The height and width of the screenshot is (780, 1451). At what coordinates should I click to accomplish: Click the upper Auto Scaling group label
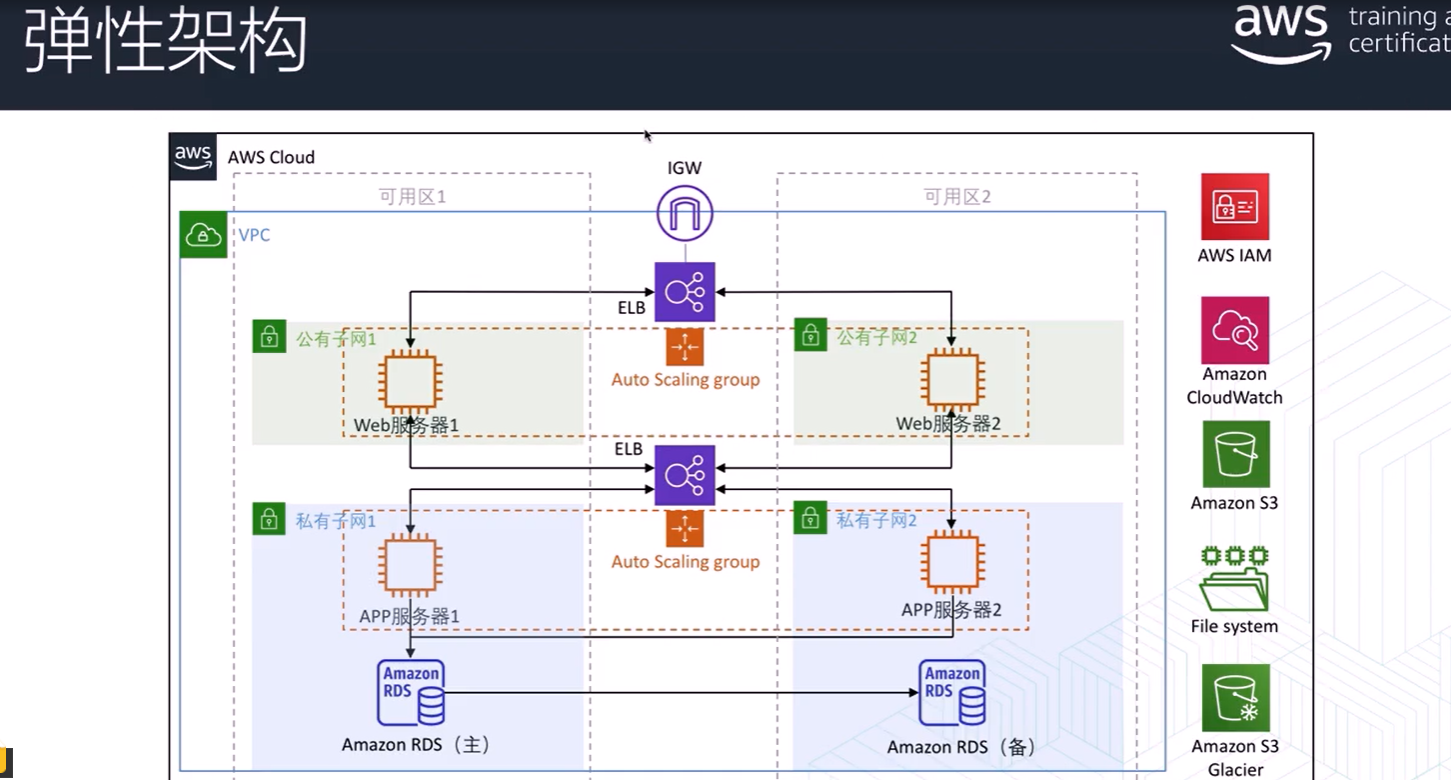click(x=686, y=380)
